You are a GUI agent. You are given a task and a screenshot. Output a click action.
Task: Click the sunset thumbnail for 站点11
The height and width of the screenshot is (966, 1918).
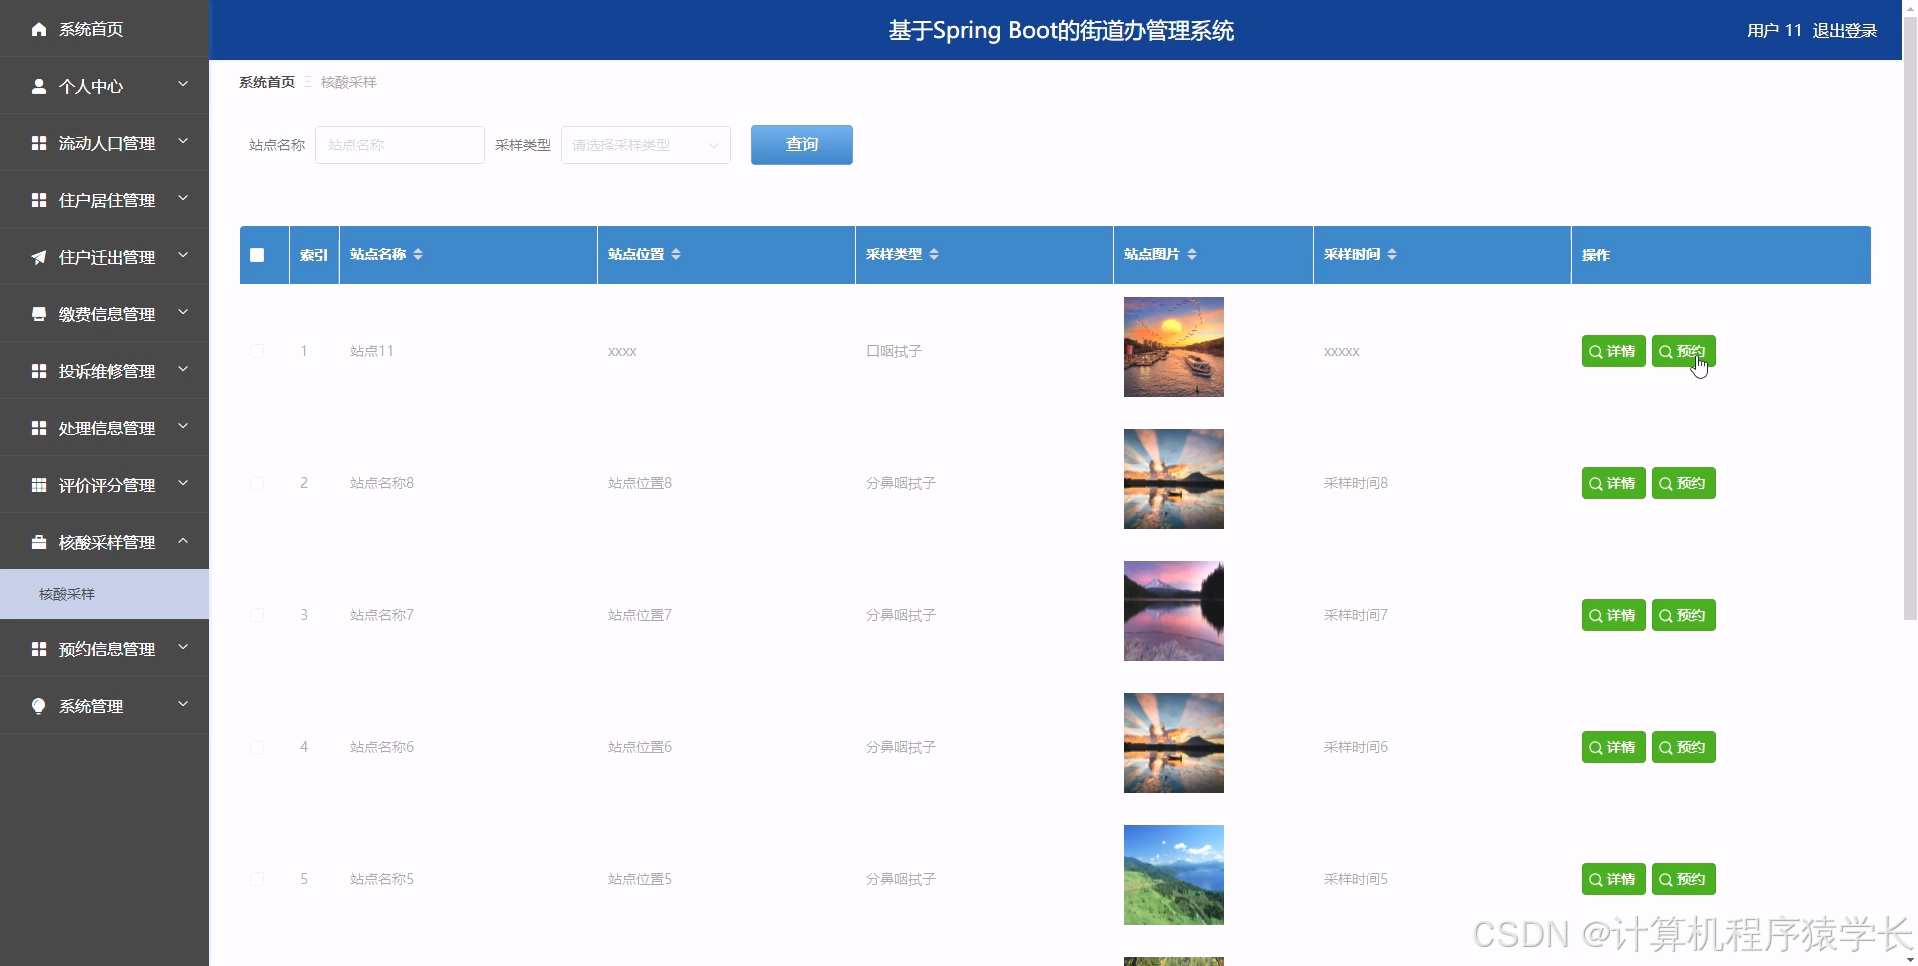coord(1173,347)
